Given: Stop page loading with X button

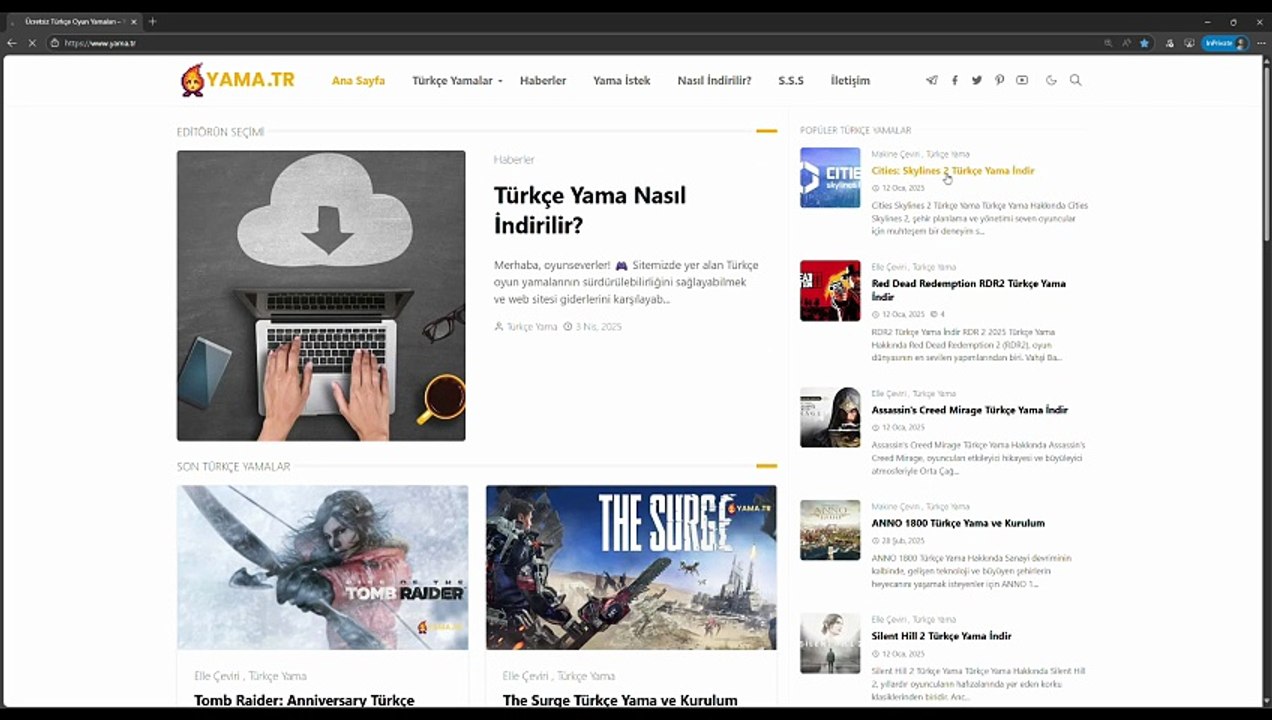Looking at the screenshot, I should pyautogui.click(x=33, y=43).
